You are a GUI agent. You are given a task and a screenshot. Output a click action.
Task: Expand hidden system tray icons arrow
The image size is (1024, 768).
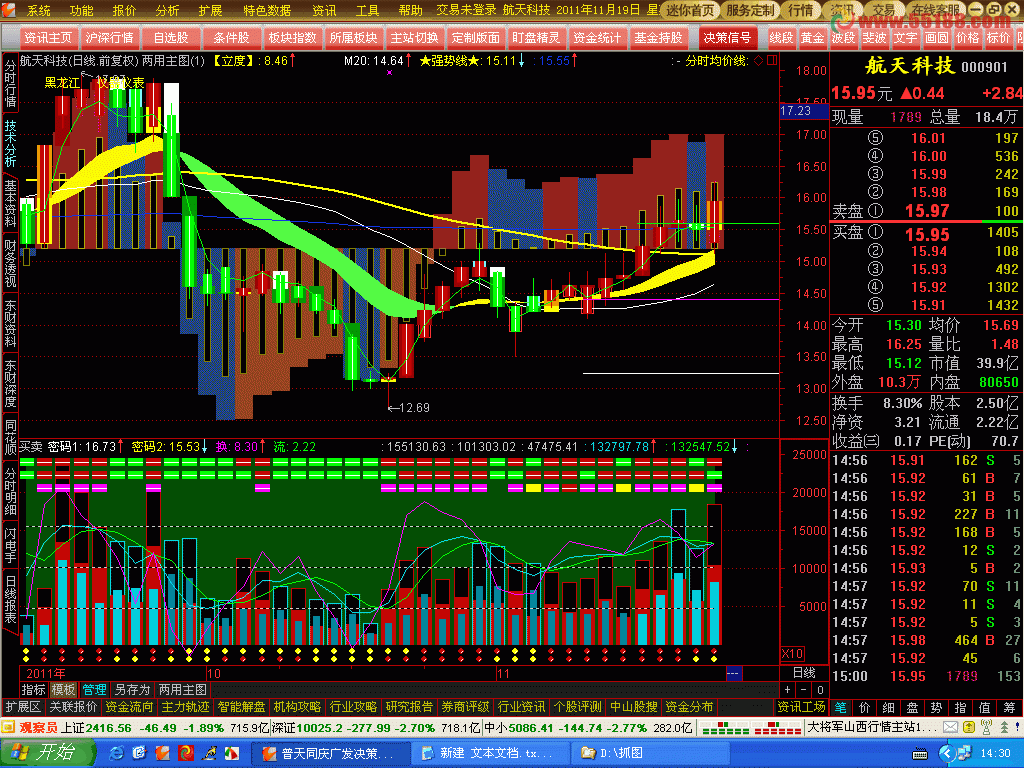click(948, 754)
